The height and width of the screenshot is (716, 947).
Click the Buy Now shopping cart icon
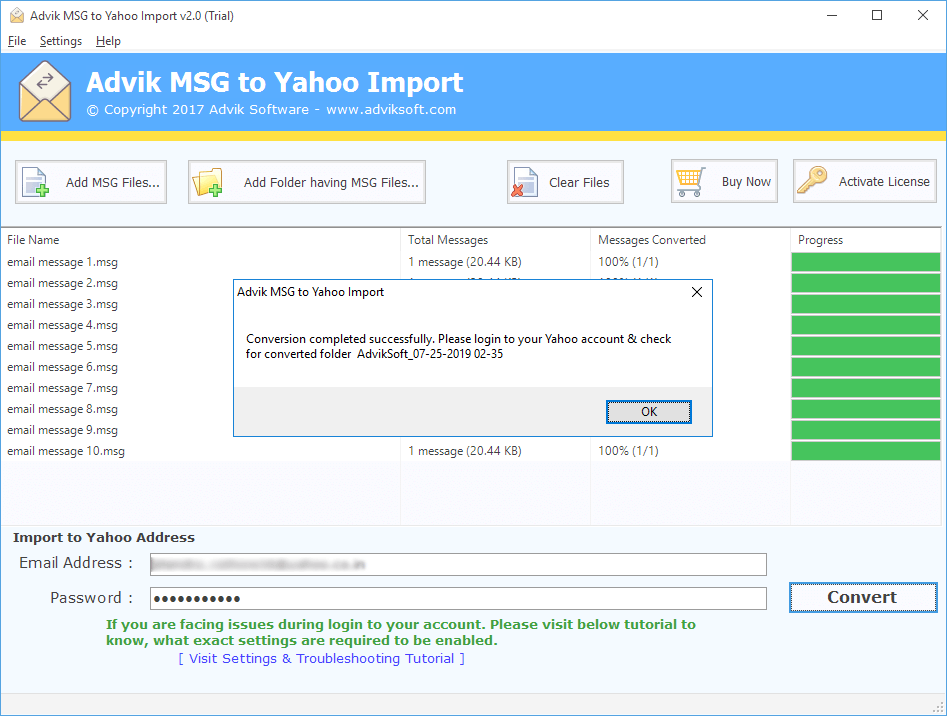point(690,182)
